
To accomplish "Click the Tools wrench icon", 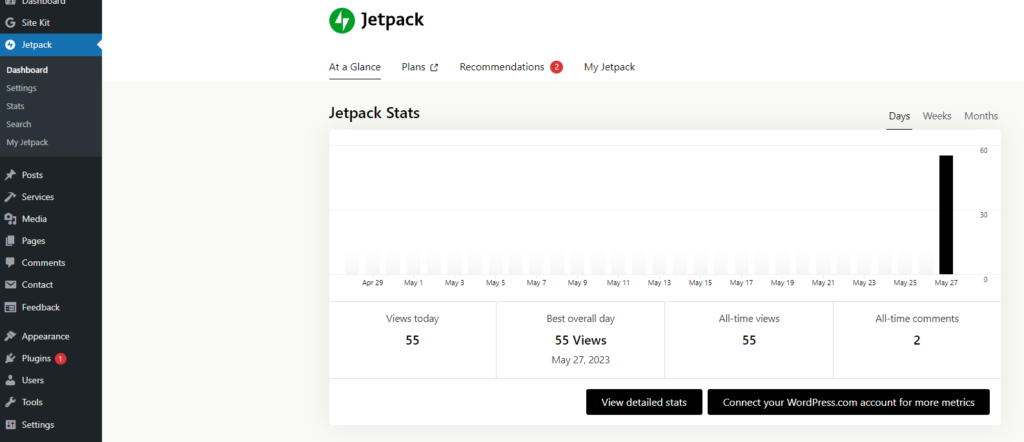I will [10, 402].
